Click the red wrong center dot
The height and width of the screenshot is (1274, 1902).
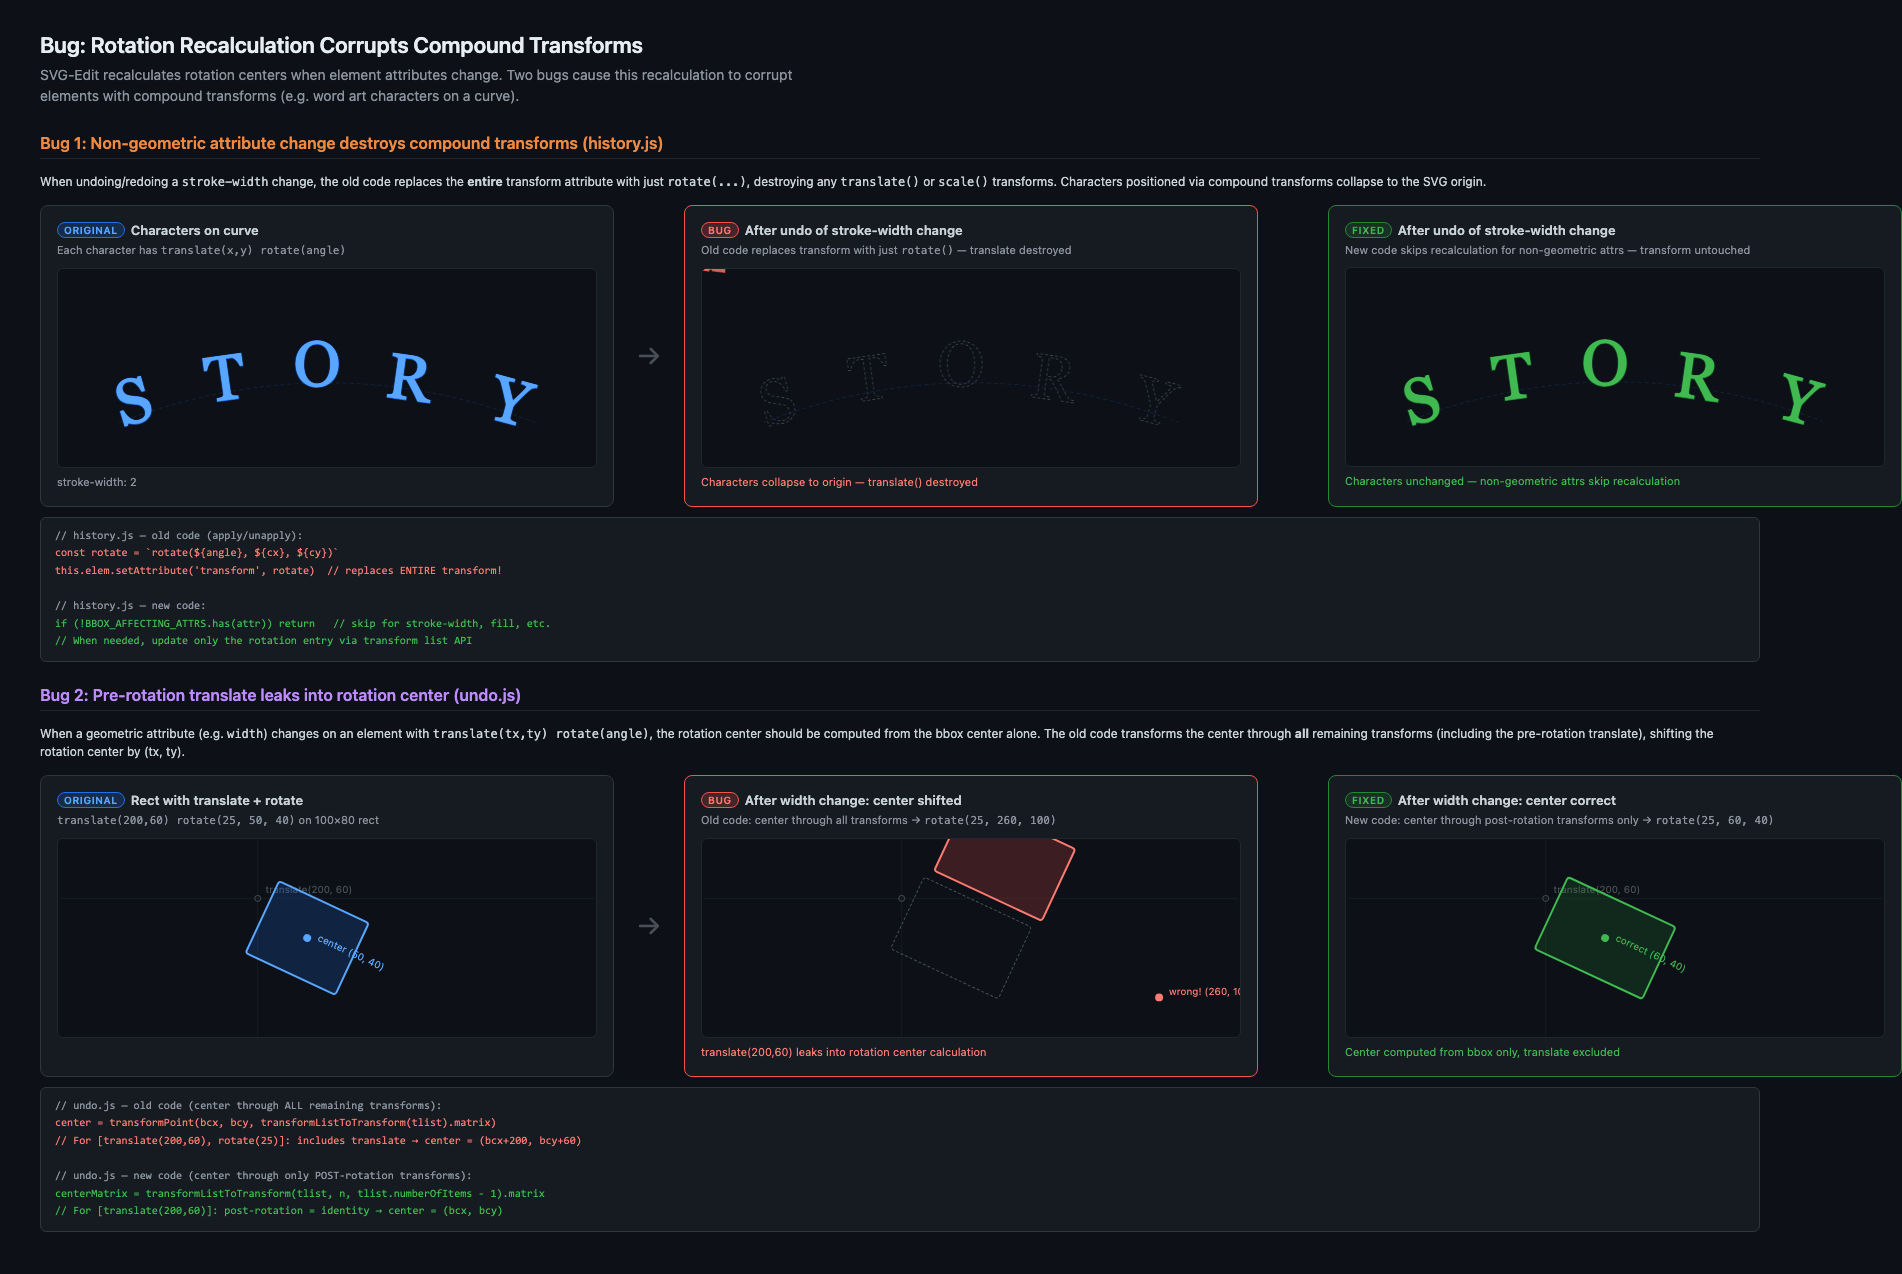1159,997
